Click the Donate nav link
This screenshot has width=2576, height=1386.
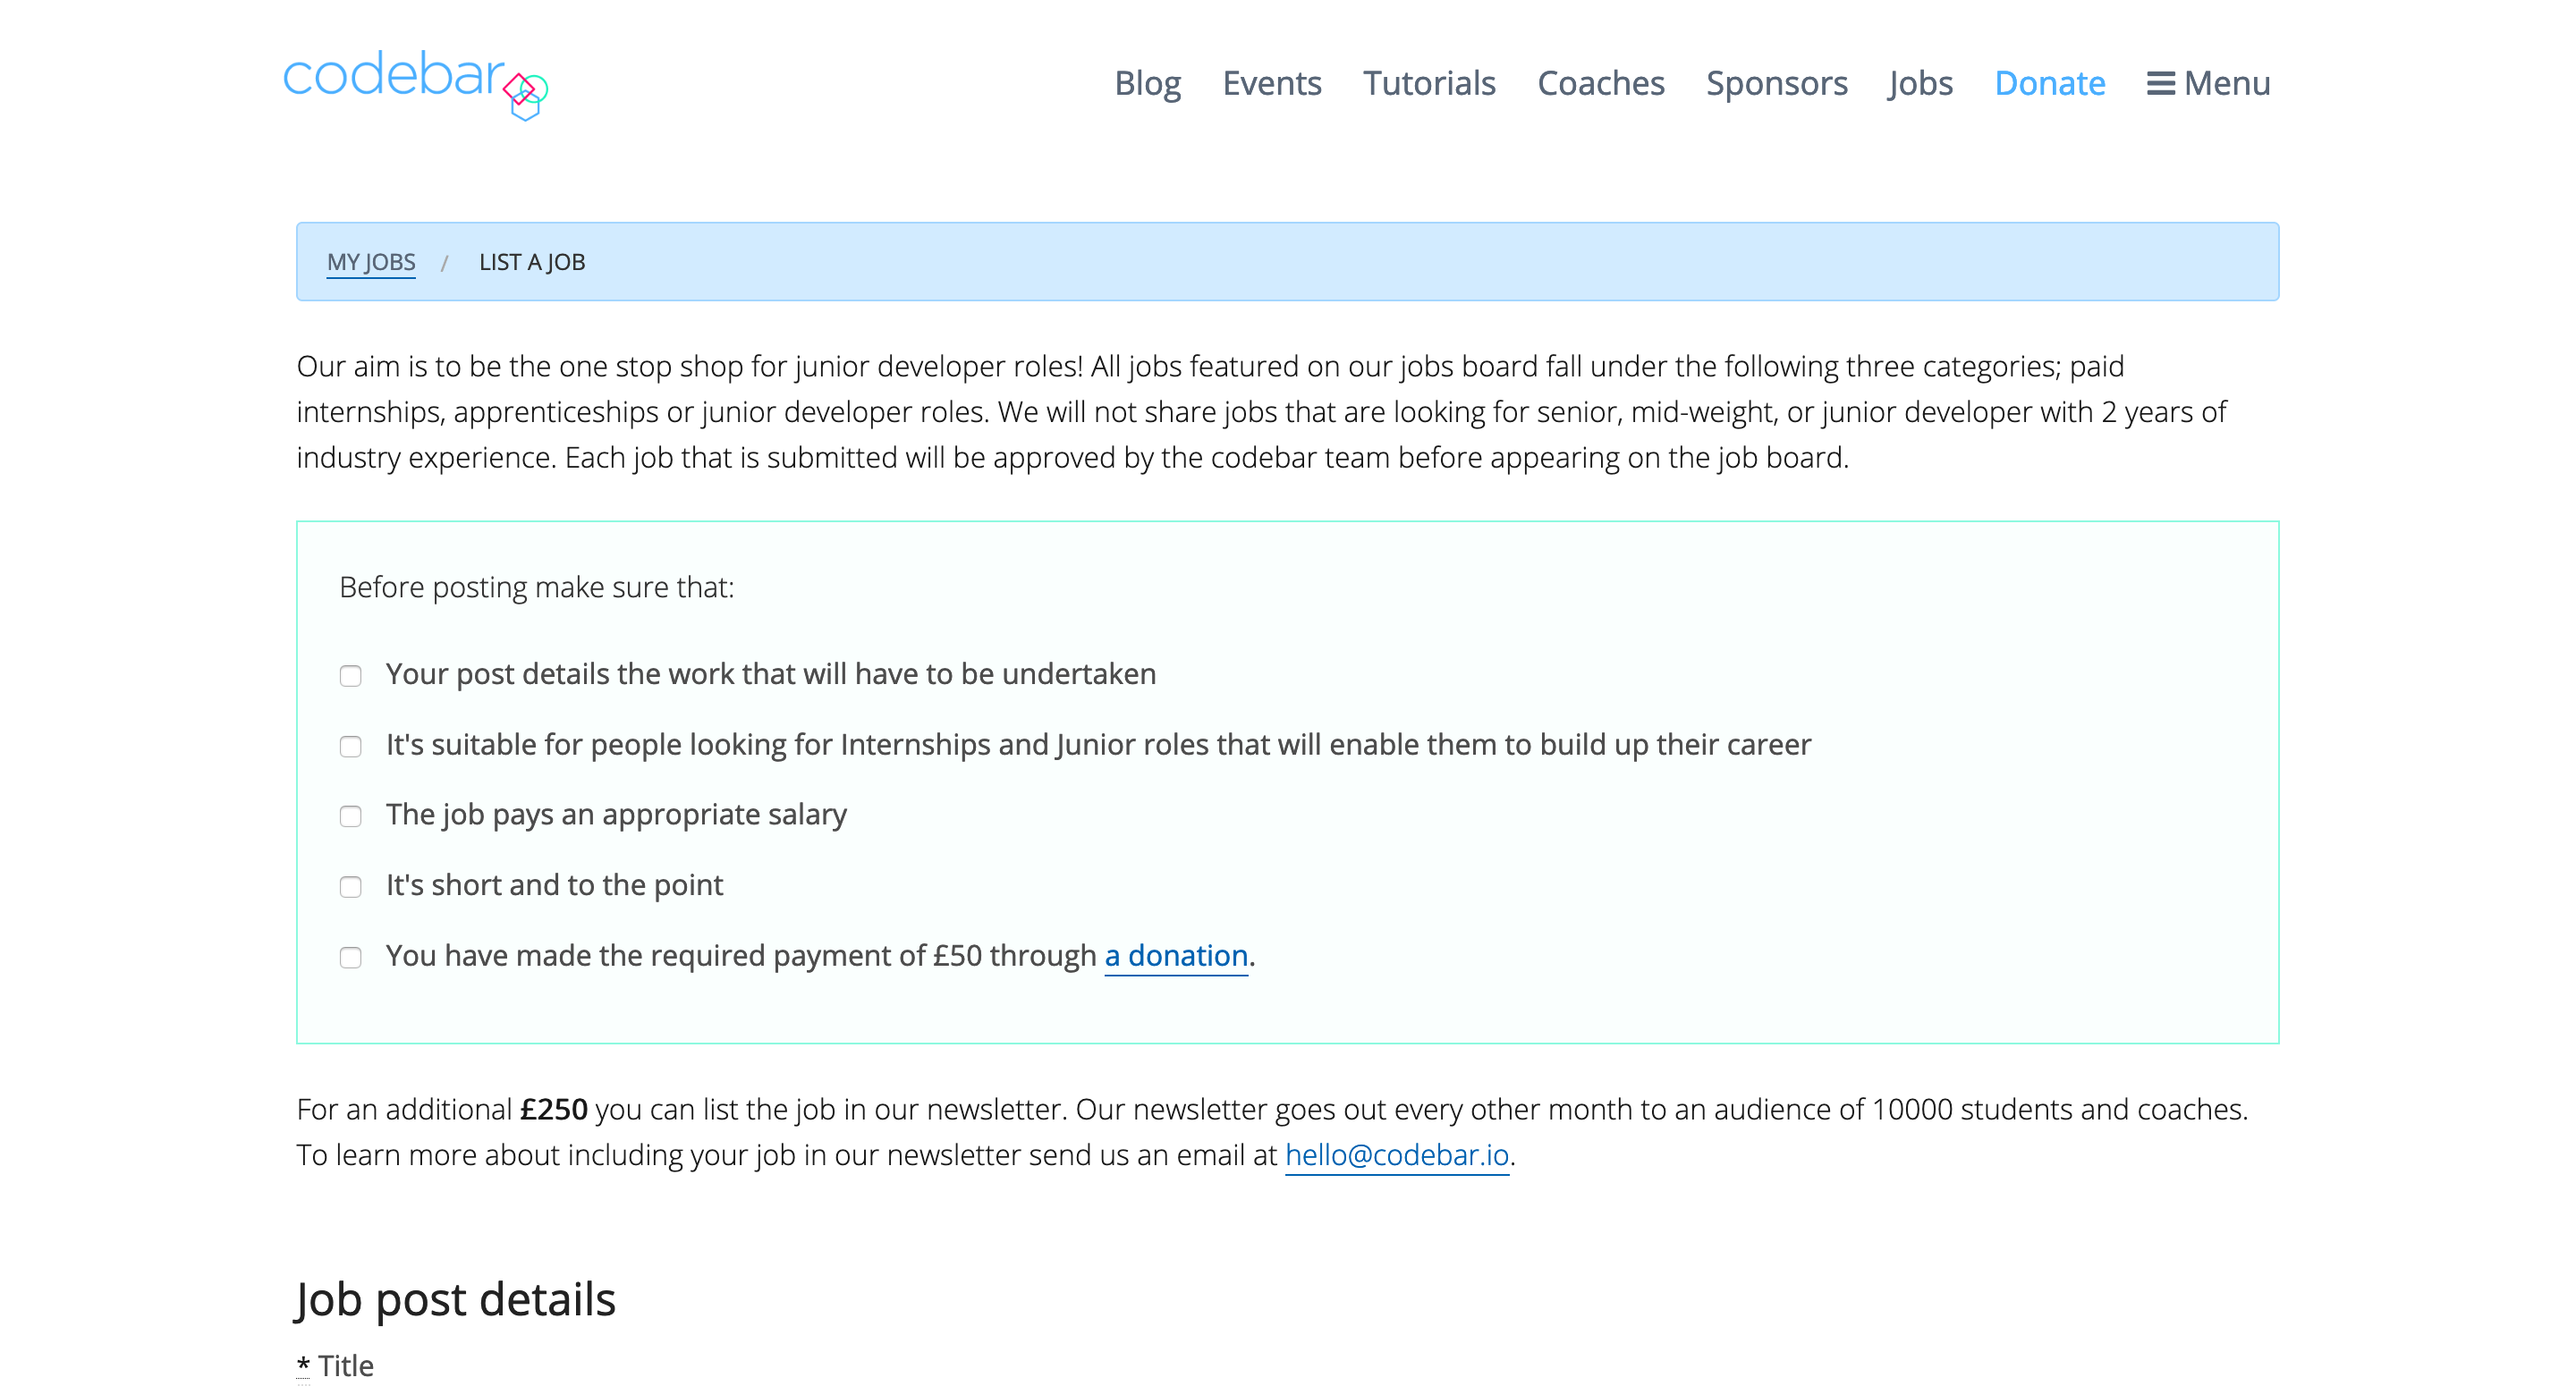[2049, 83]
